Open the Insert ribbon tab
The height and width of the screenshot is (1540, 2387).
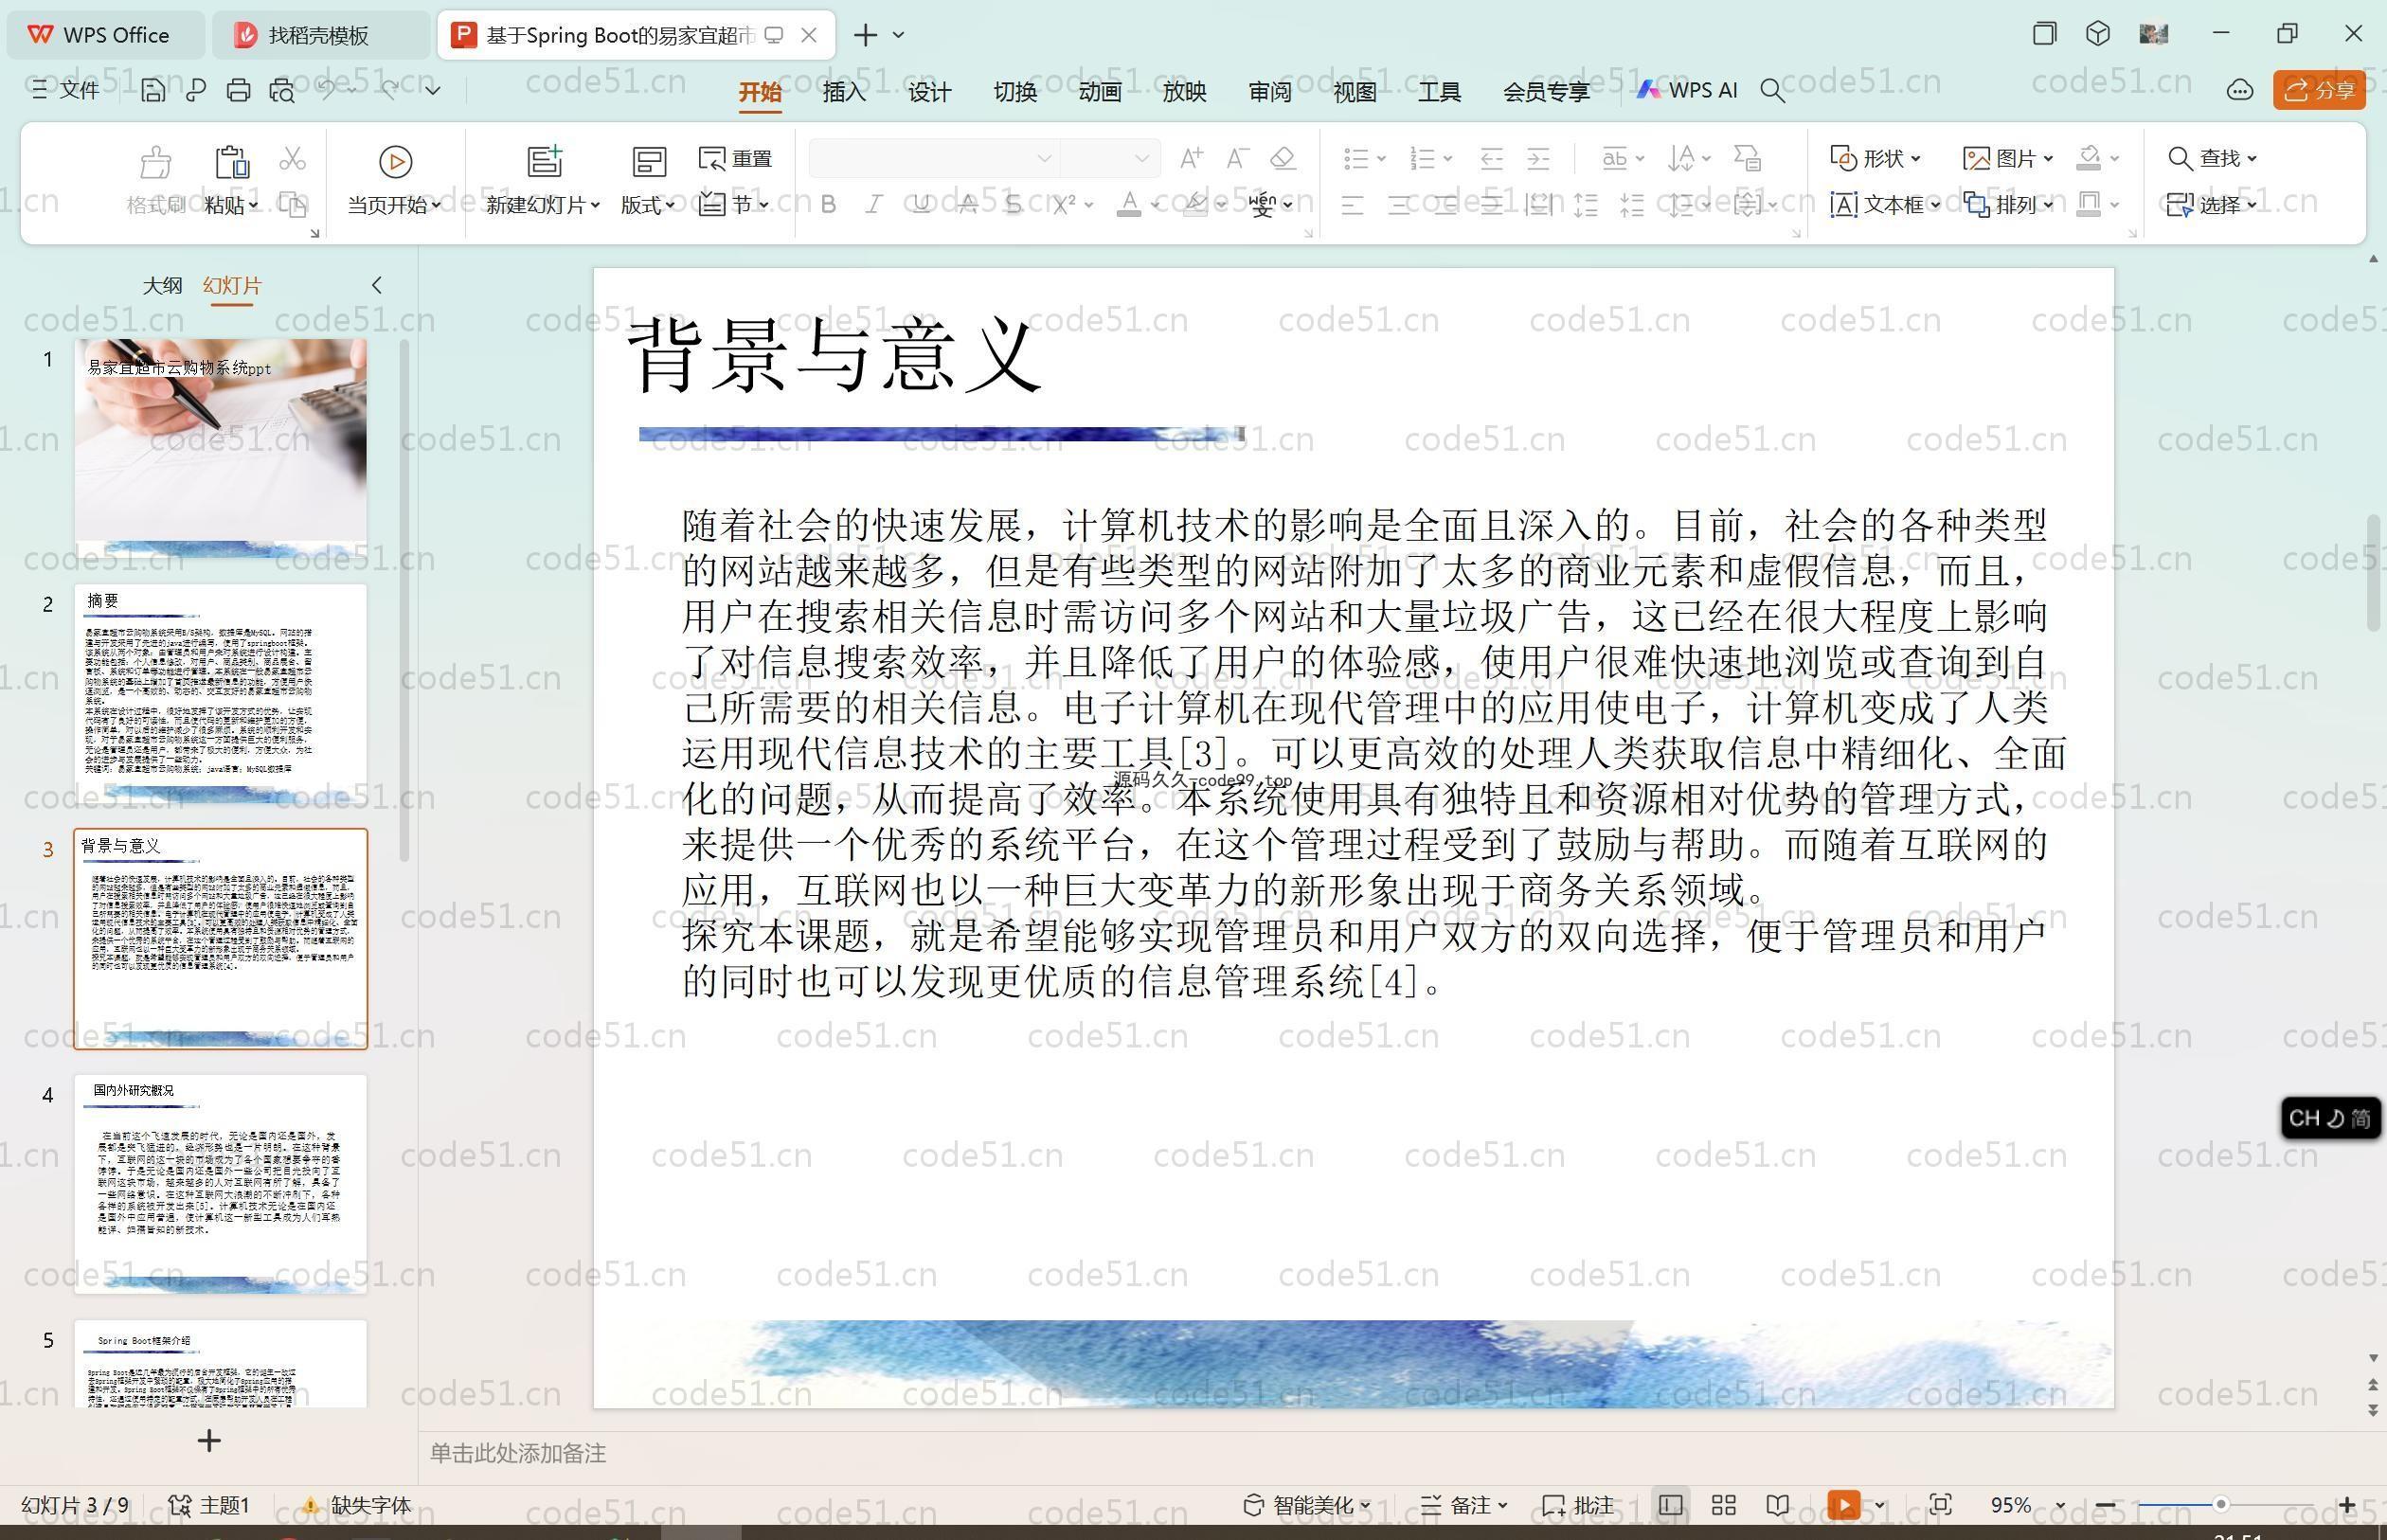844,92
